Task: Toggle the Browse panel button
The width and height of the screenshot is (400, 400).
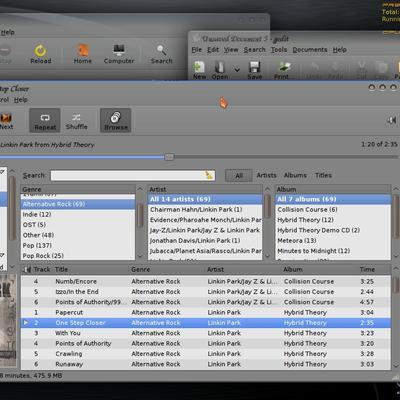Action: pyautogui.click(x=115, y=120)
